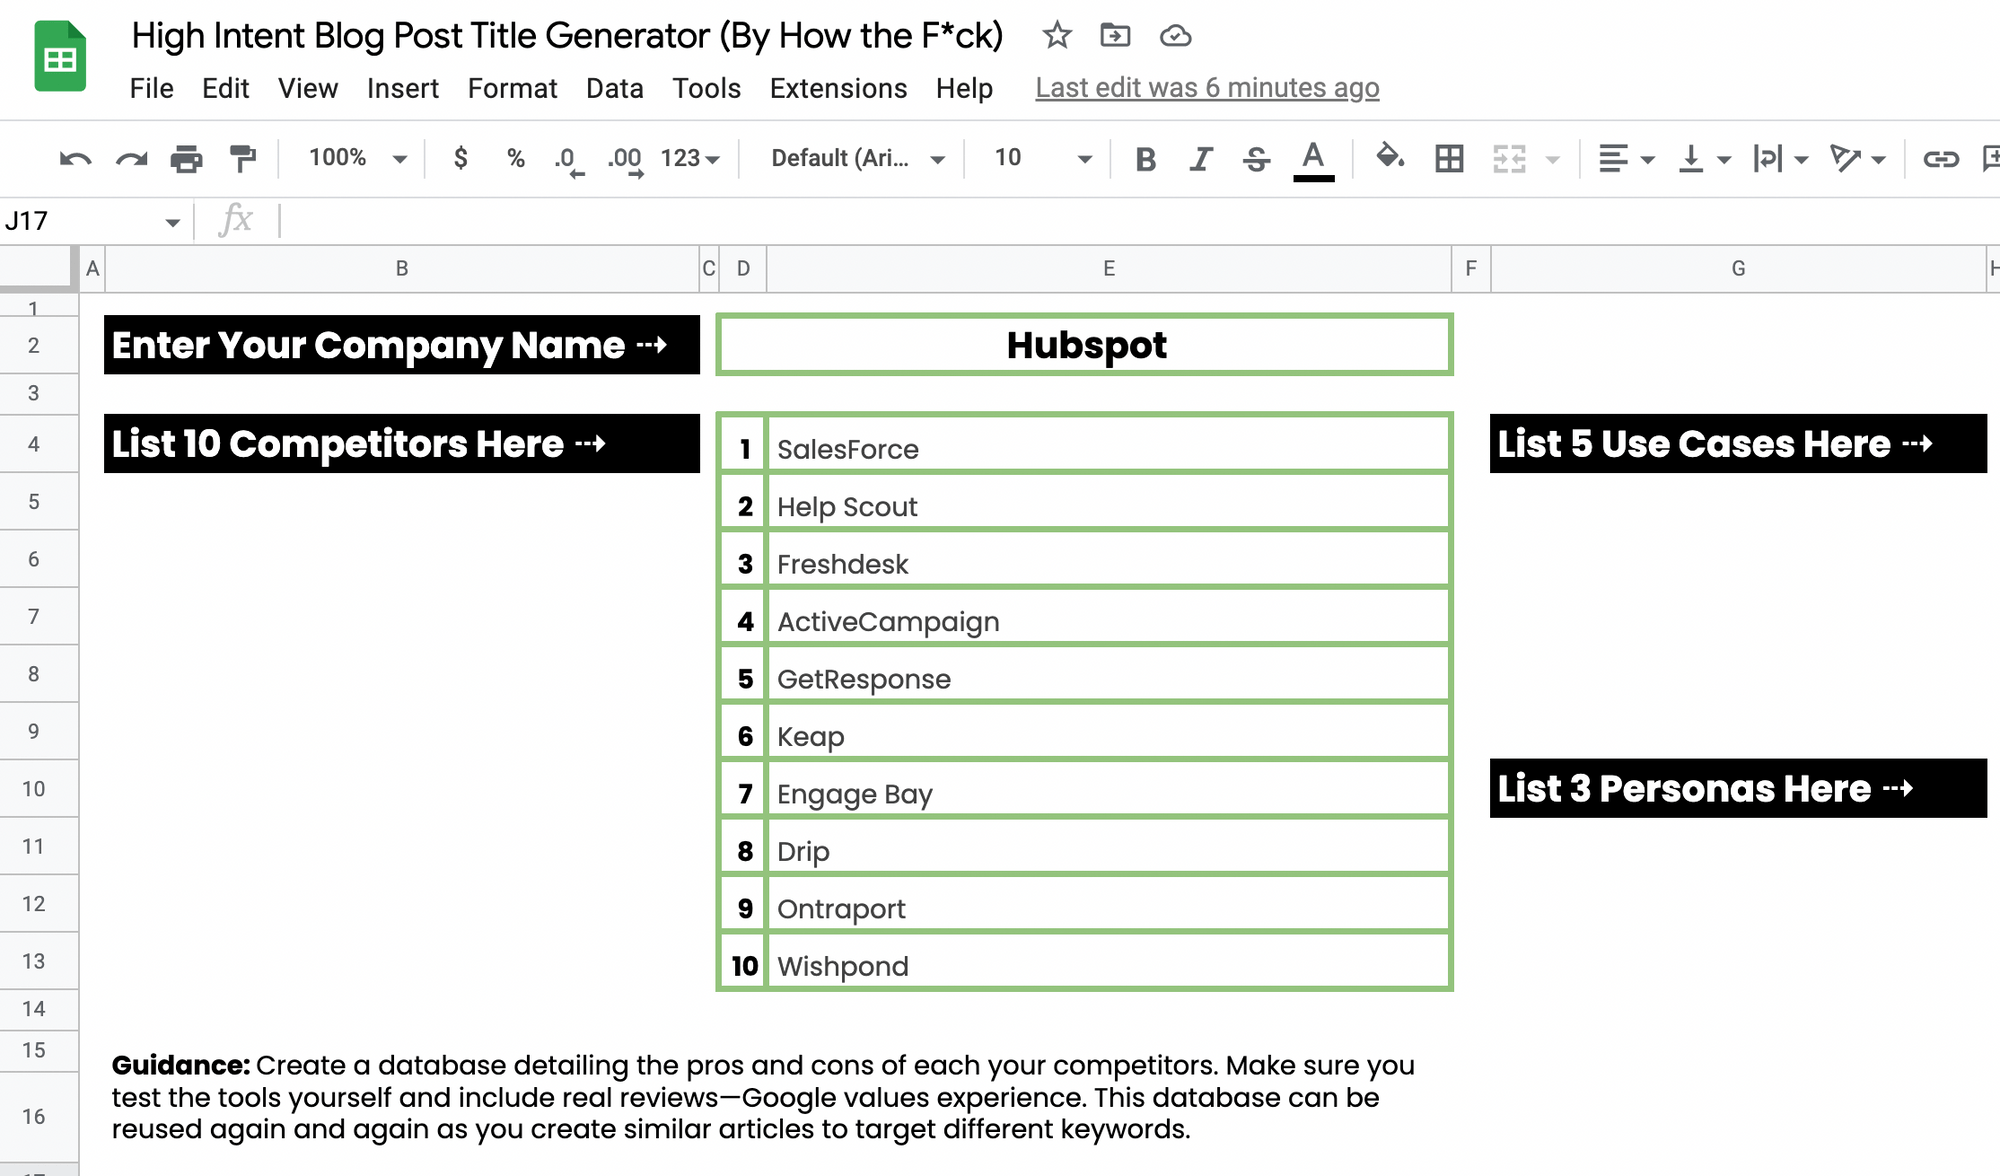
Task: Open the Tools menu
Action: 706,88
